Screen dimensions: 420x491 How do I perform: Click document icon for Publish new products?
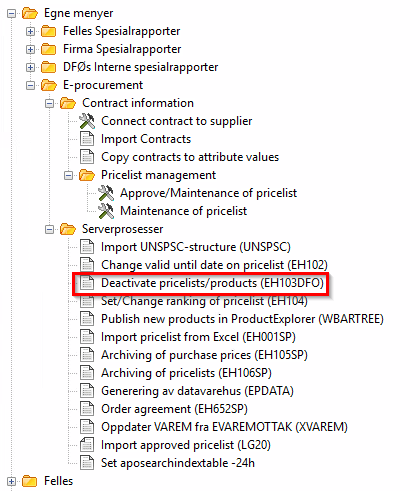[x=87, y=319]
